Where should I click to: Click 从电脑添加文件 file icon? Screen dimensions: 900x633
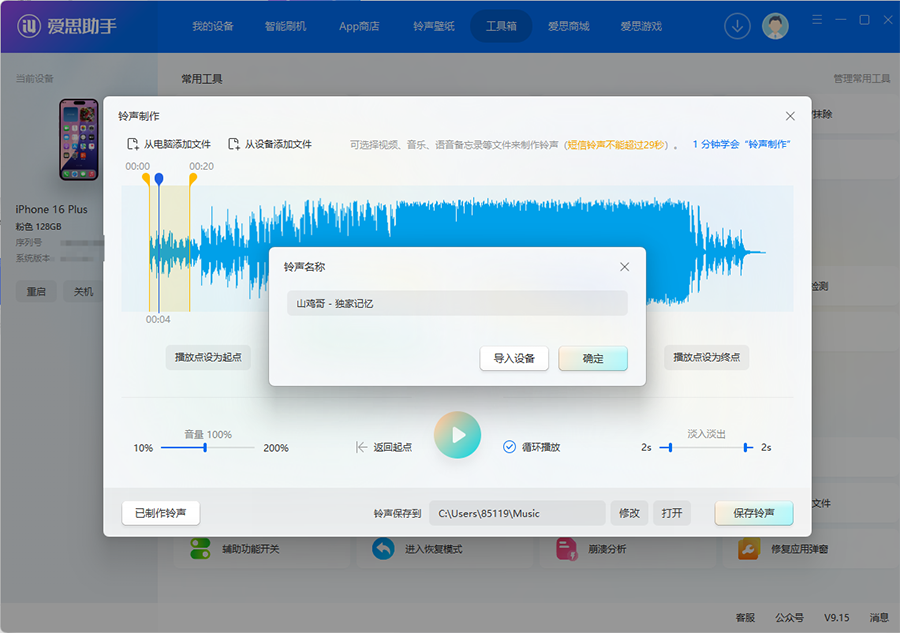click(x=133, y=144)
